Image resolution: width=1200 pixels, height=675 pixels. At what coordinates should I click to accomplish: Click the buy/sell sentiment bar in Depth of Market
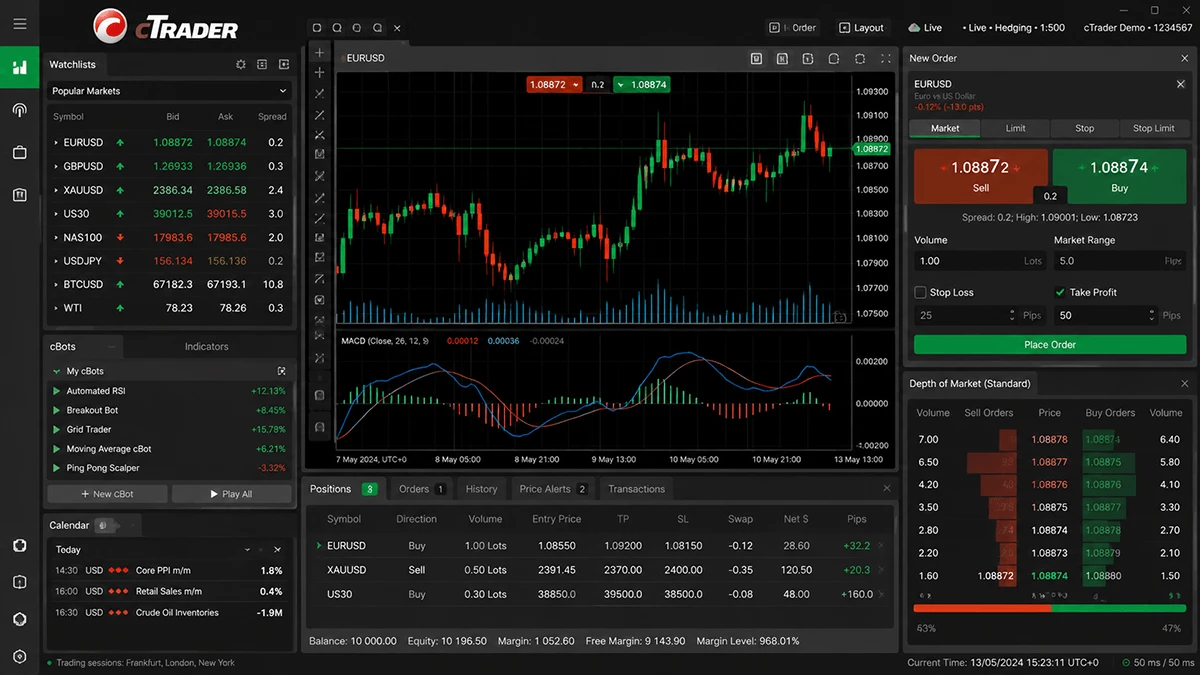(x=1050, y=608)
